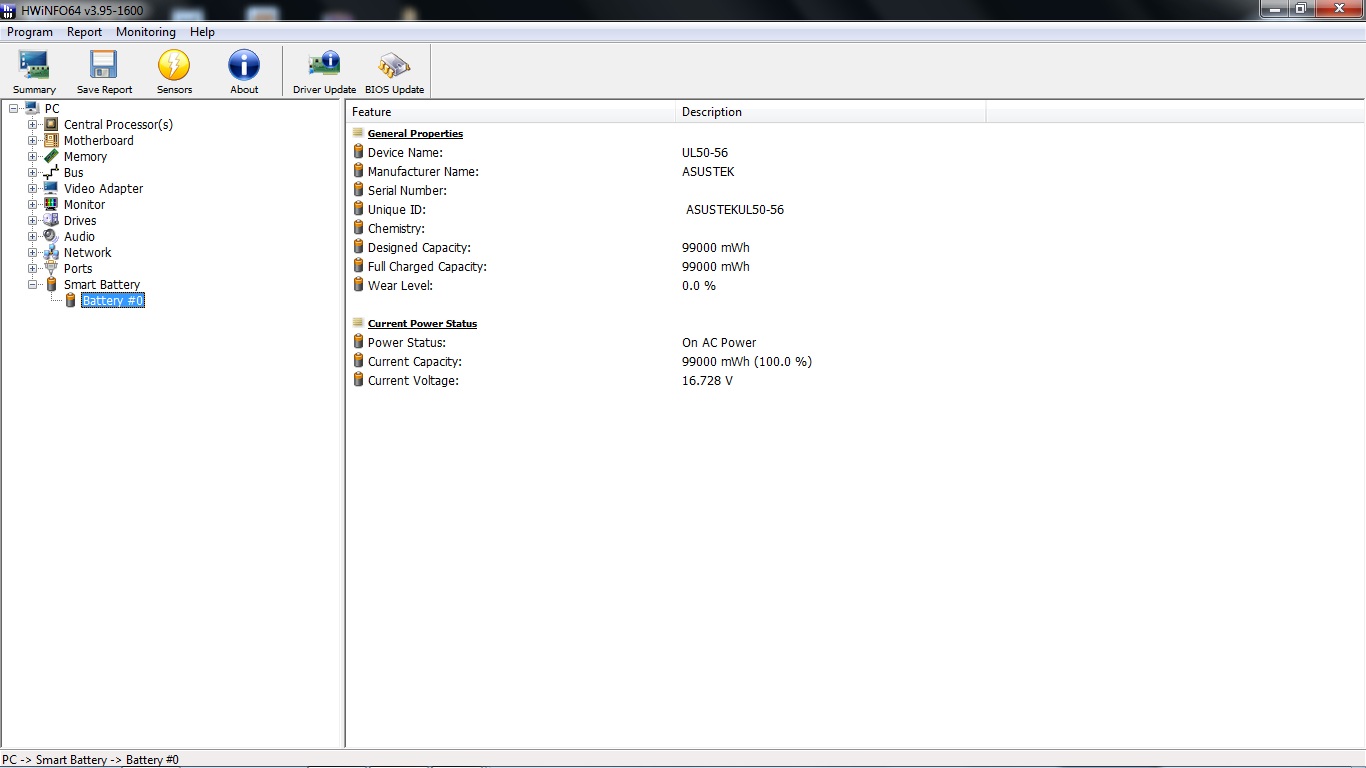1366x768 pixels.
Task: Expand the Audio node
Action: pyautogui.click(x=32, y=236)
